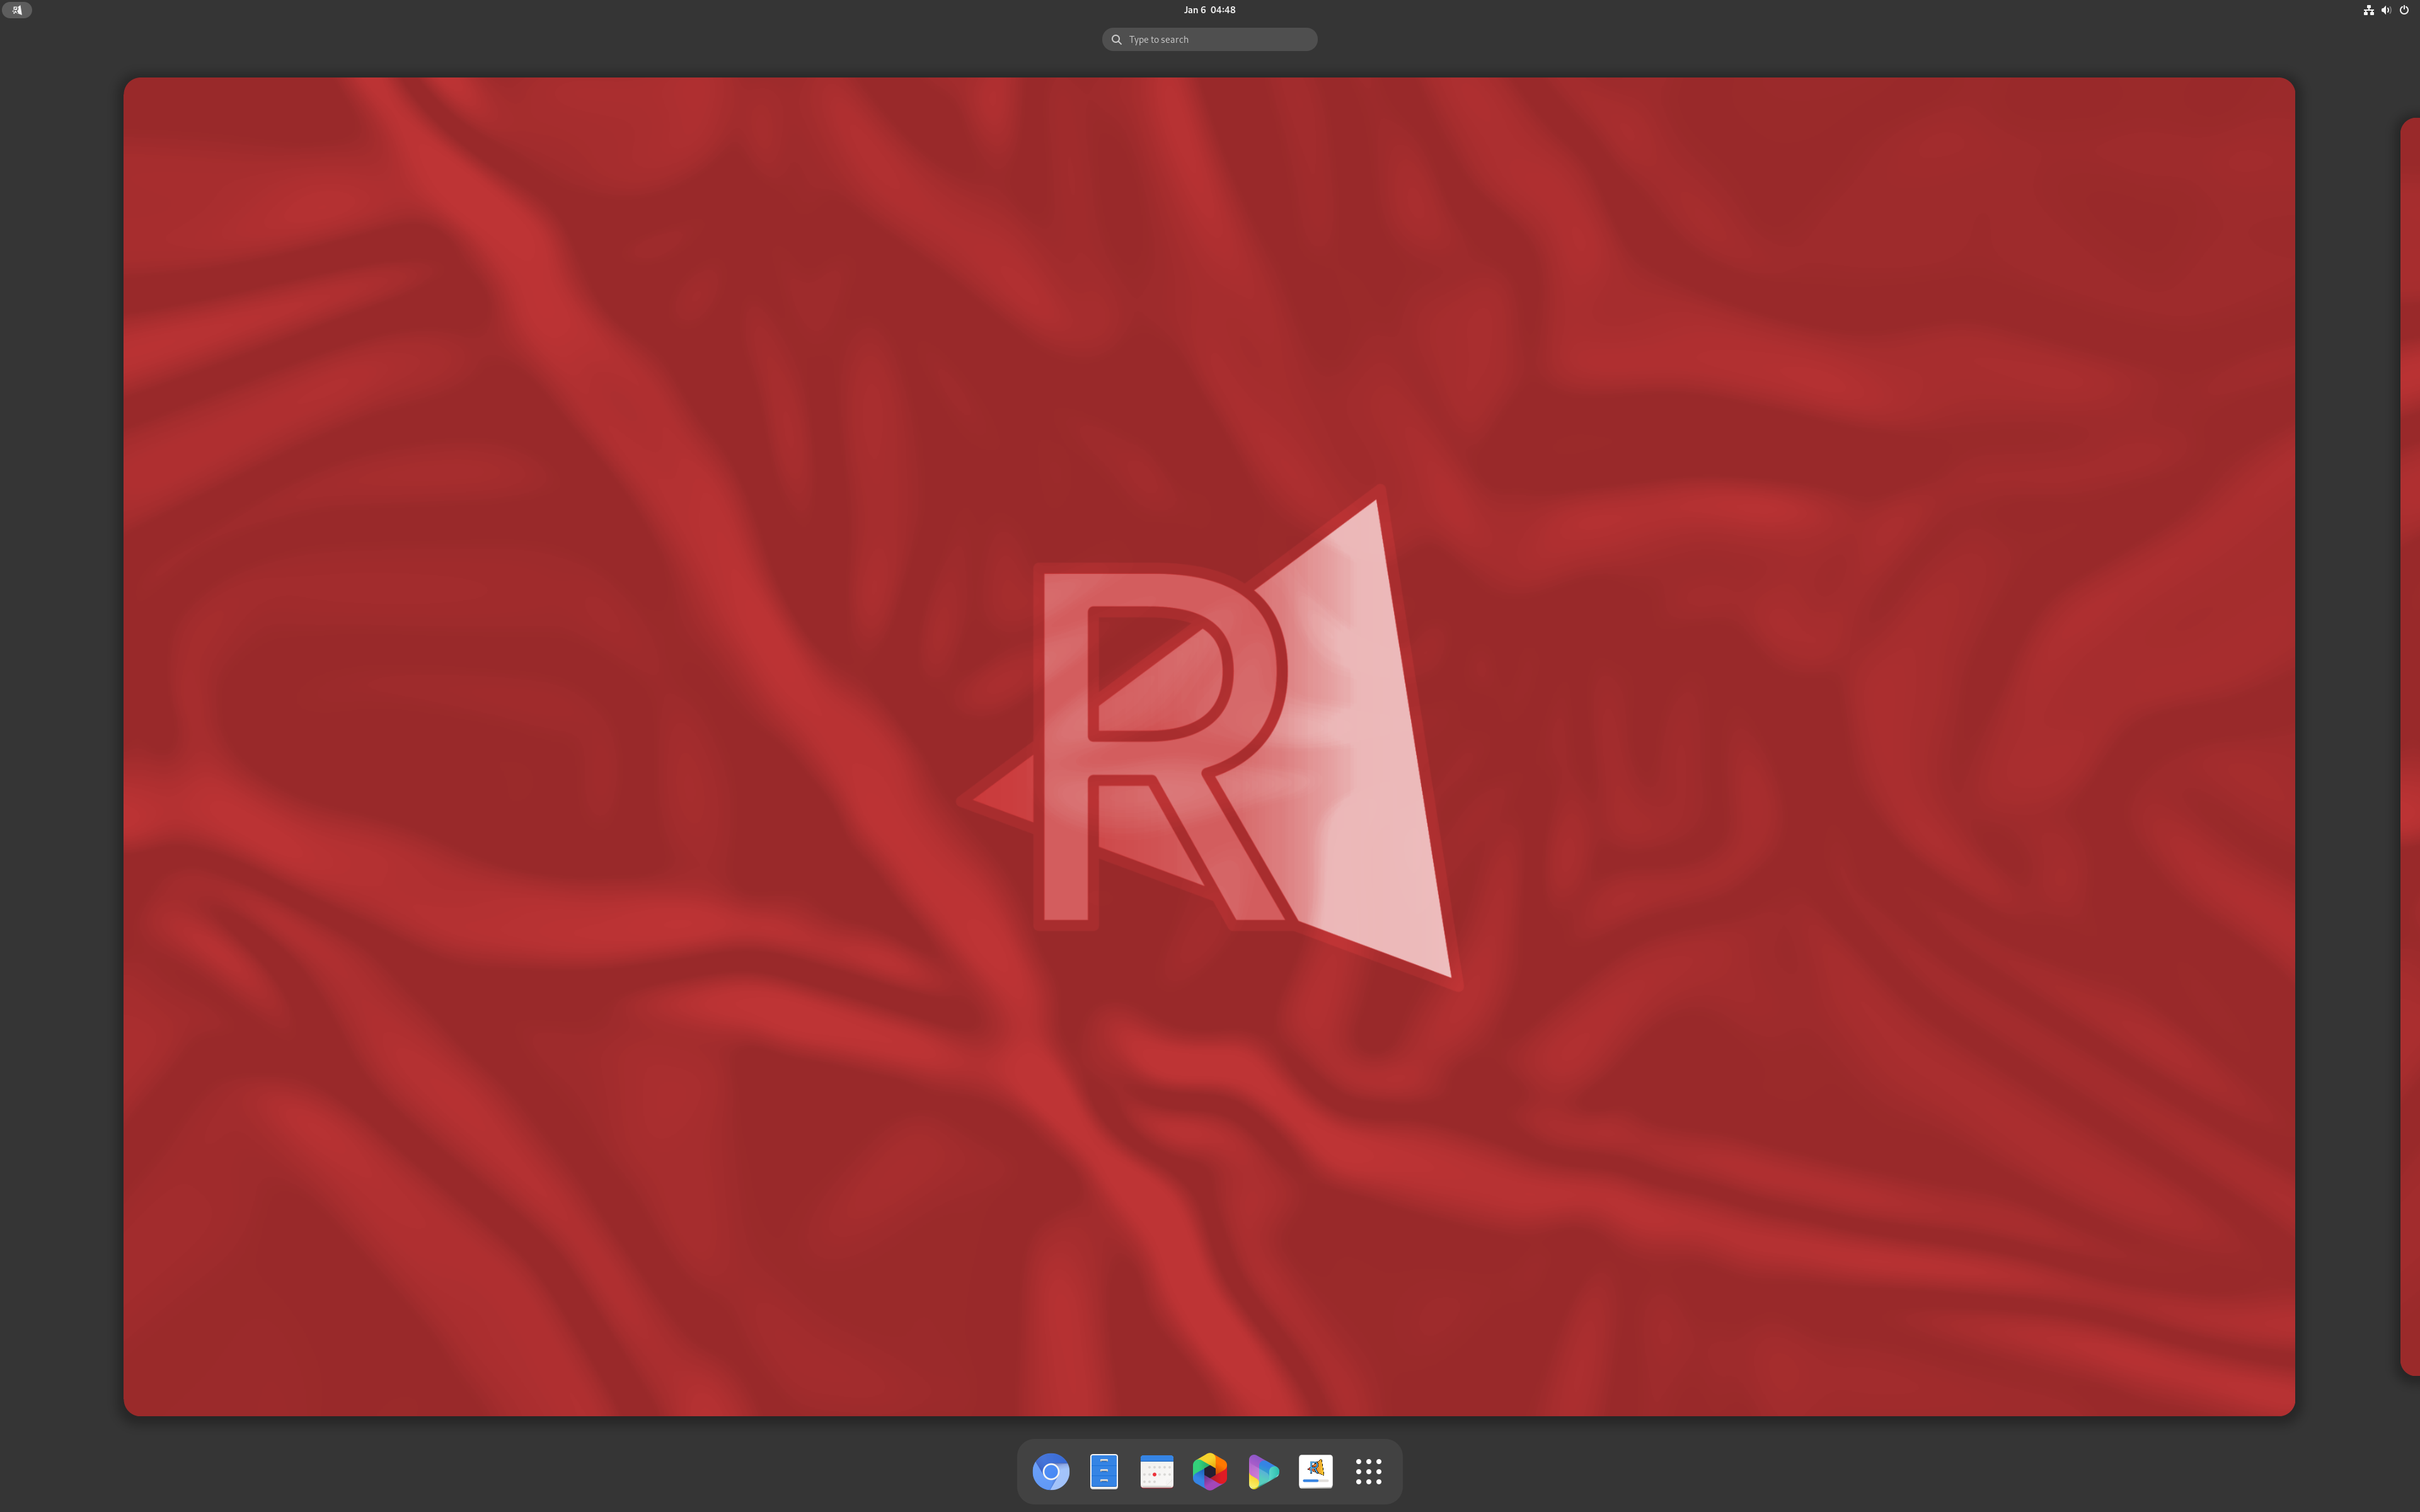Open the Calendar app in the dock
Viewport: 2420px width, 1512px height.
[x=1156, y=1471]
